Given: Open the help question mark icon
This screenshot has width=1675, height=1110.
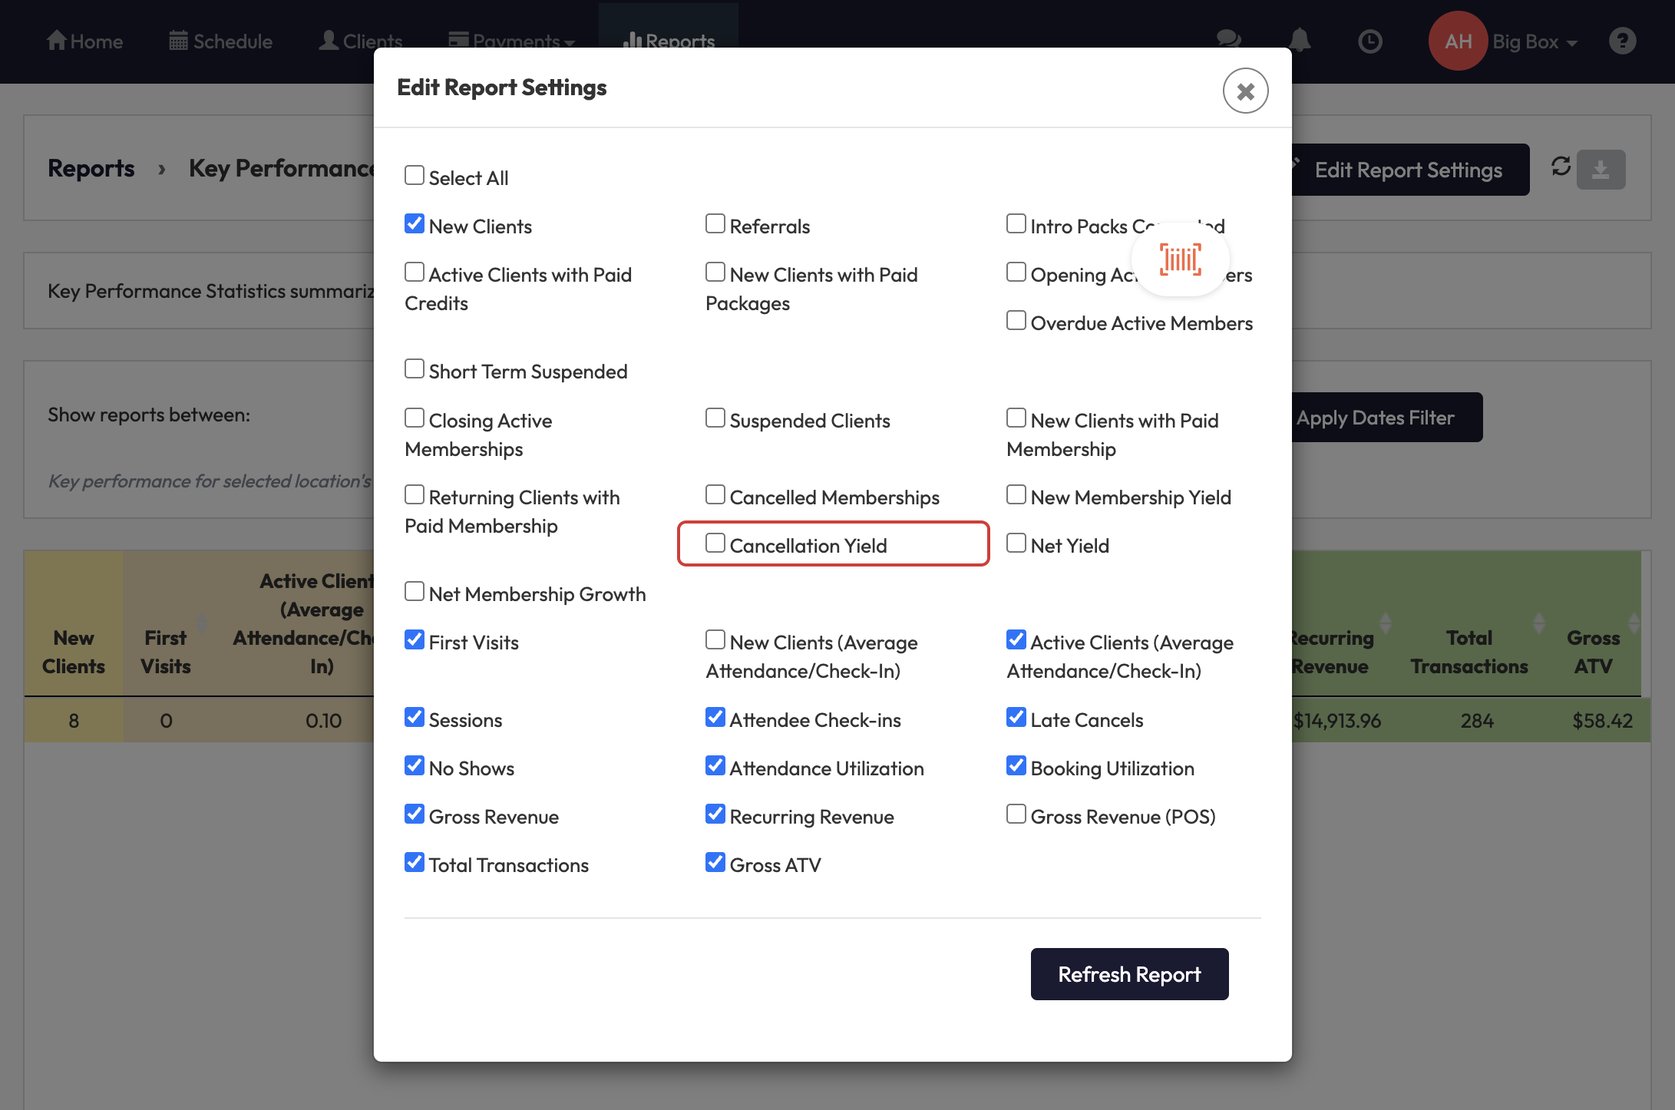Looking at the screenshot, I should pos(1622,41).
